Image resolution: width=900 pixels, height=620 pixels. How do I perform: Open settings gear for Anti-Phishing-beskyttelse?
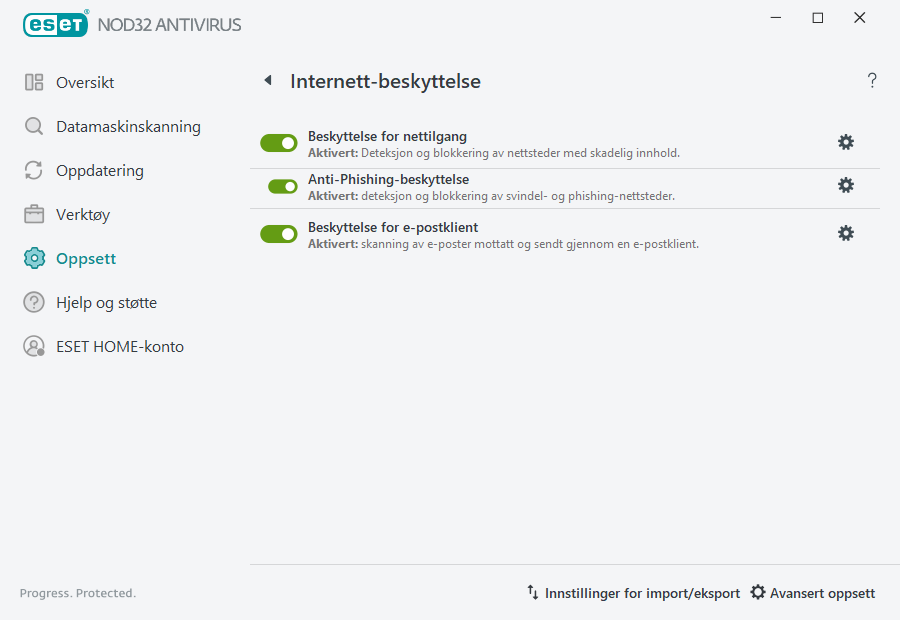(846, 185)
